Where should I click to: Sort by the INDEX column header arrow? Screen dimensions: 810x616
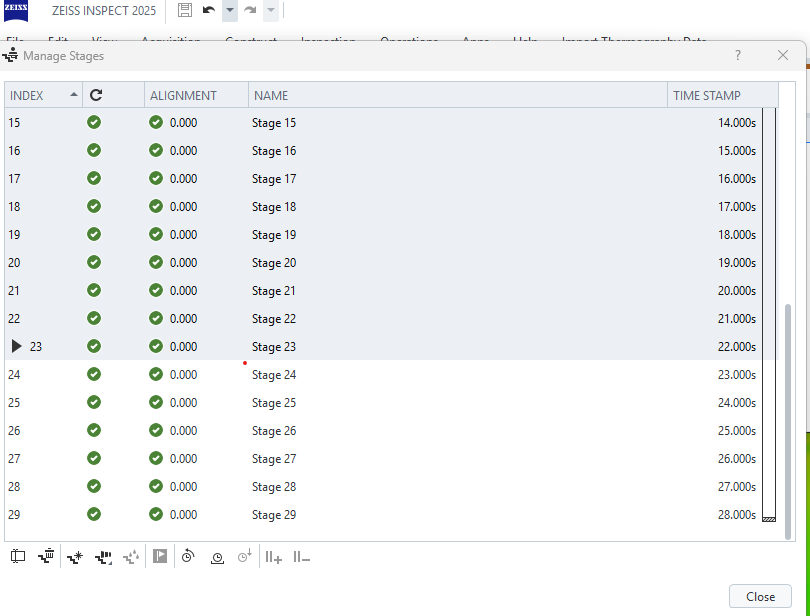[x=74, y=95]
